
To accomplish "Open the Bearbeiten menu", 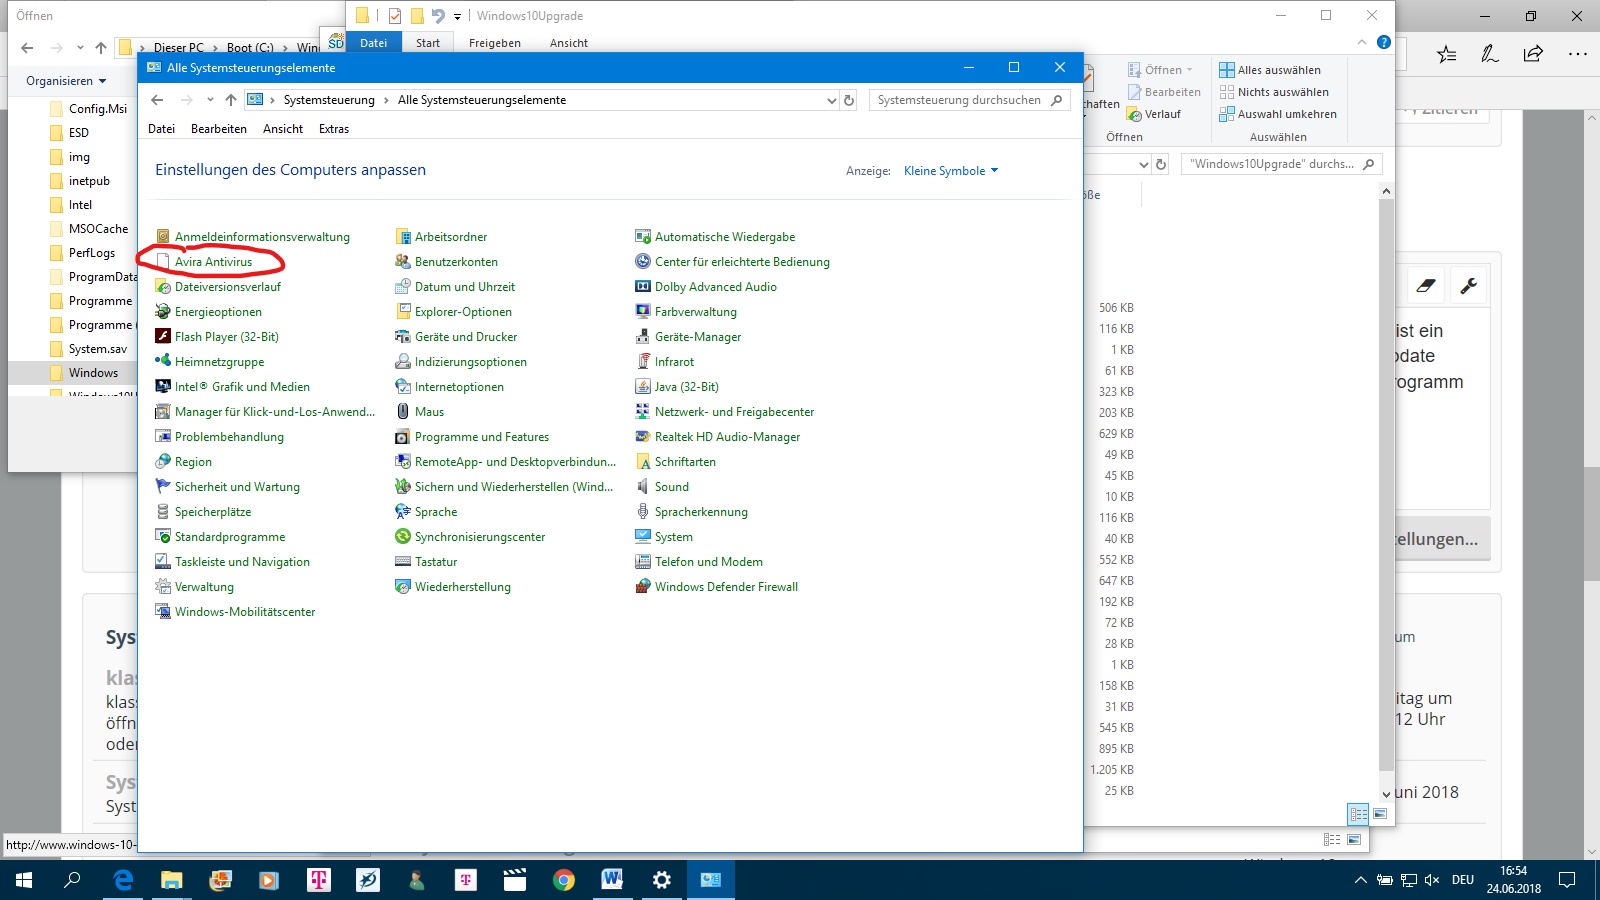I will coord(219,129).
